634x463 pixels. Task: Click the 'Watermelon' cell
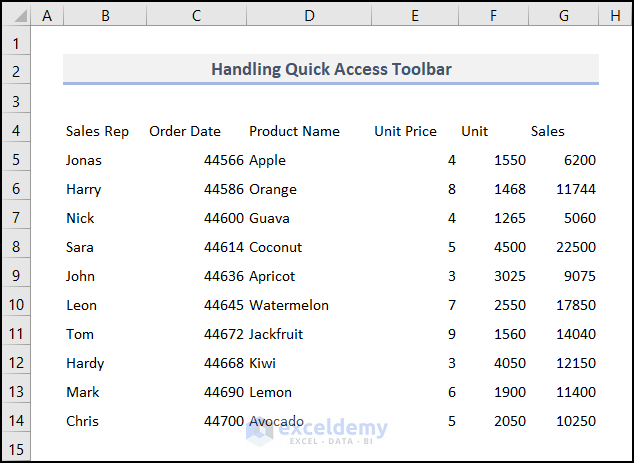click(x=289, y=305)
